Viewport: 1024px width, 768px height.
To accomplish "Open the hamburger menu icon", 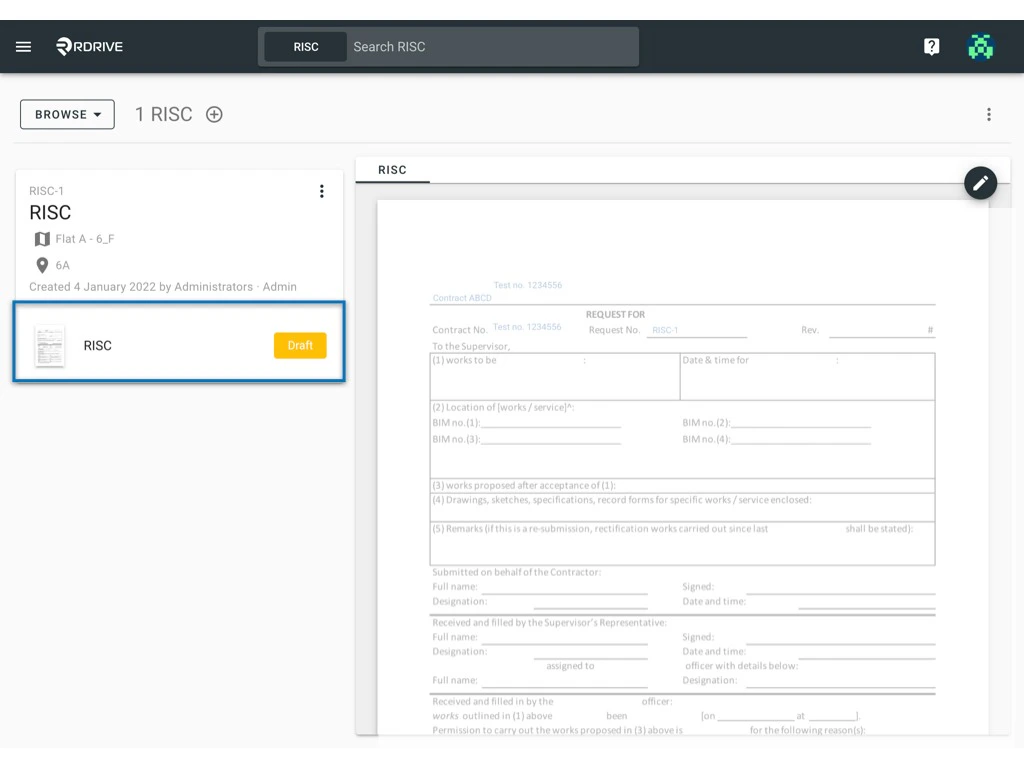I will (23, 46).
